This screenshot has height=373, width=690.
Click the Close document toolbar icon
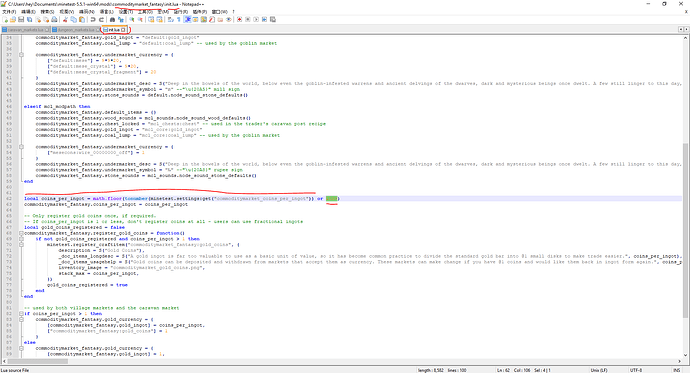(38, 20)
